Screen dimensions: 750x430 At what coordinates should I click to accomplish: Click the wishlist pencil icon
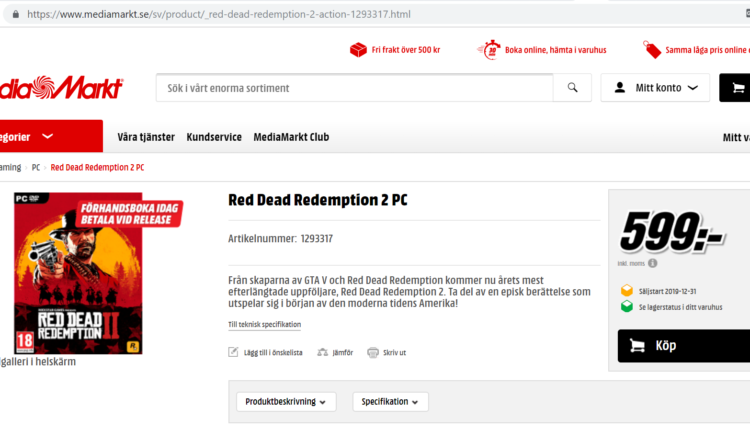[233, 352]
